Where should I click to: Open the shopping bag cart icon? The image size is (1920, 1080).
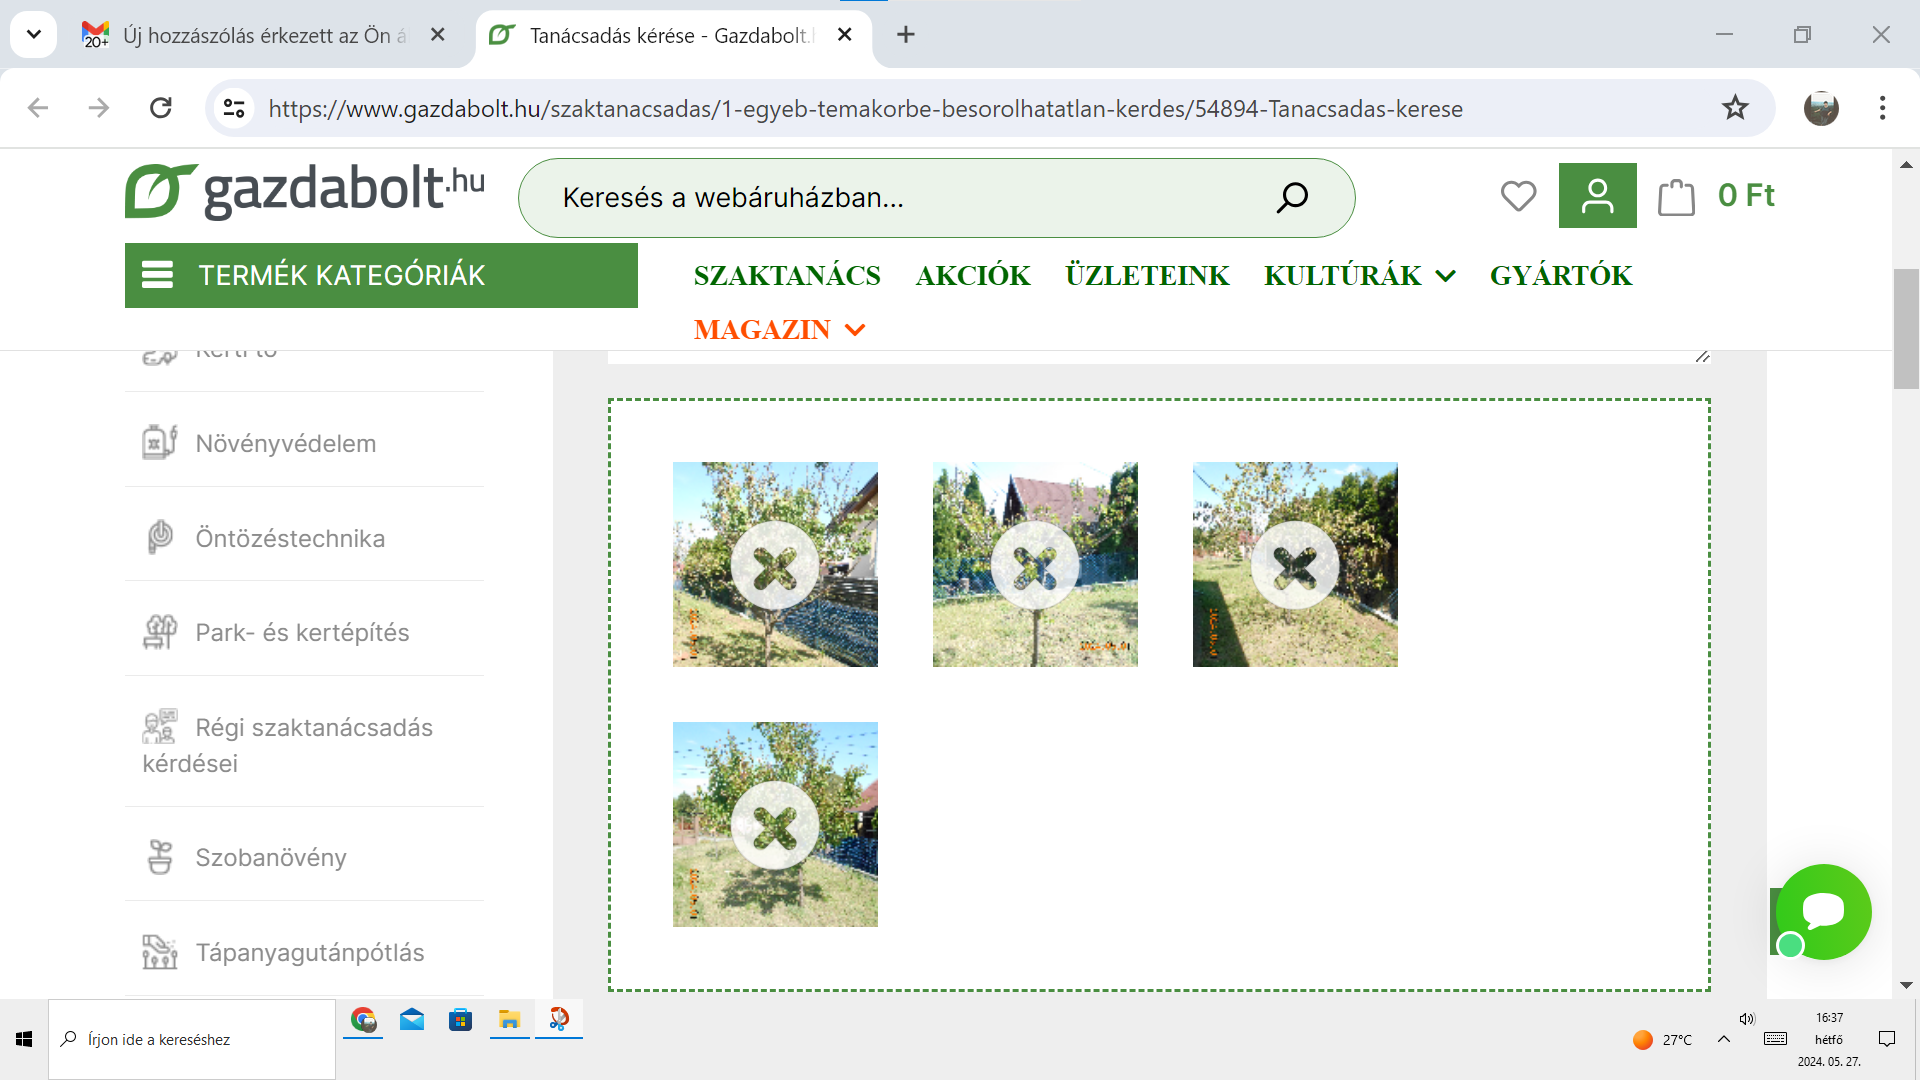[1676, 196]
